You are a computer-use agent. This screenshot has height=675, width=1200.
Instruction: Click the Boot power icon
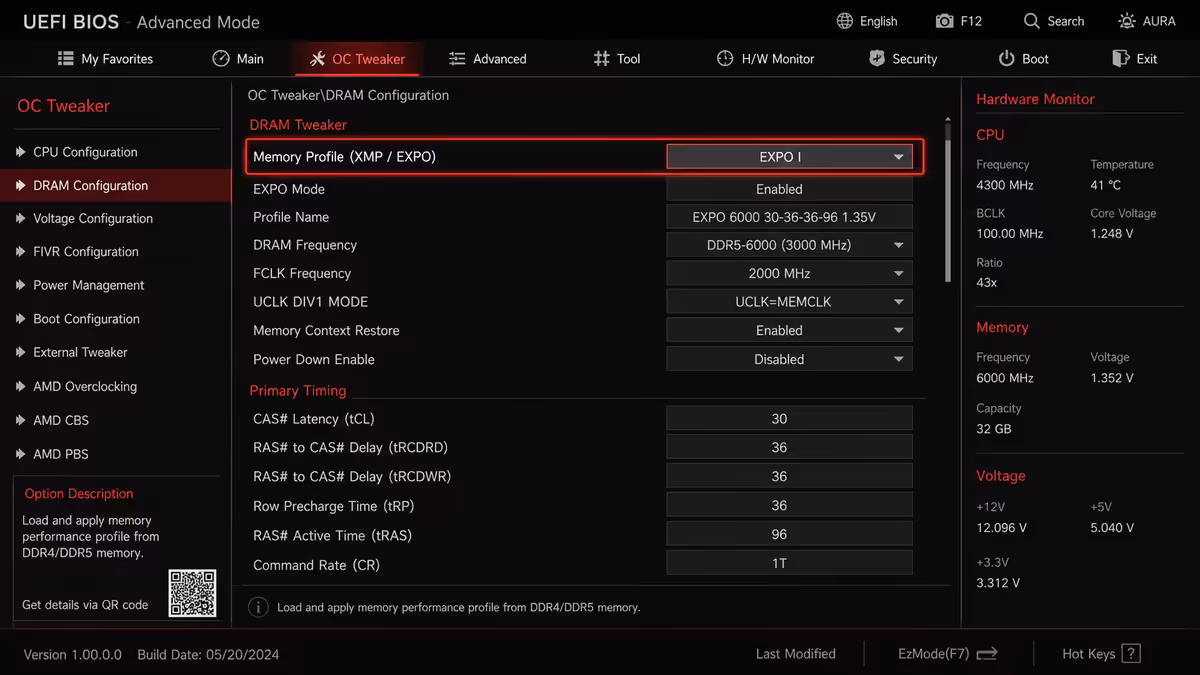click(x=1007, y=59)
